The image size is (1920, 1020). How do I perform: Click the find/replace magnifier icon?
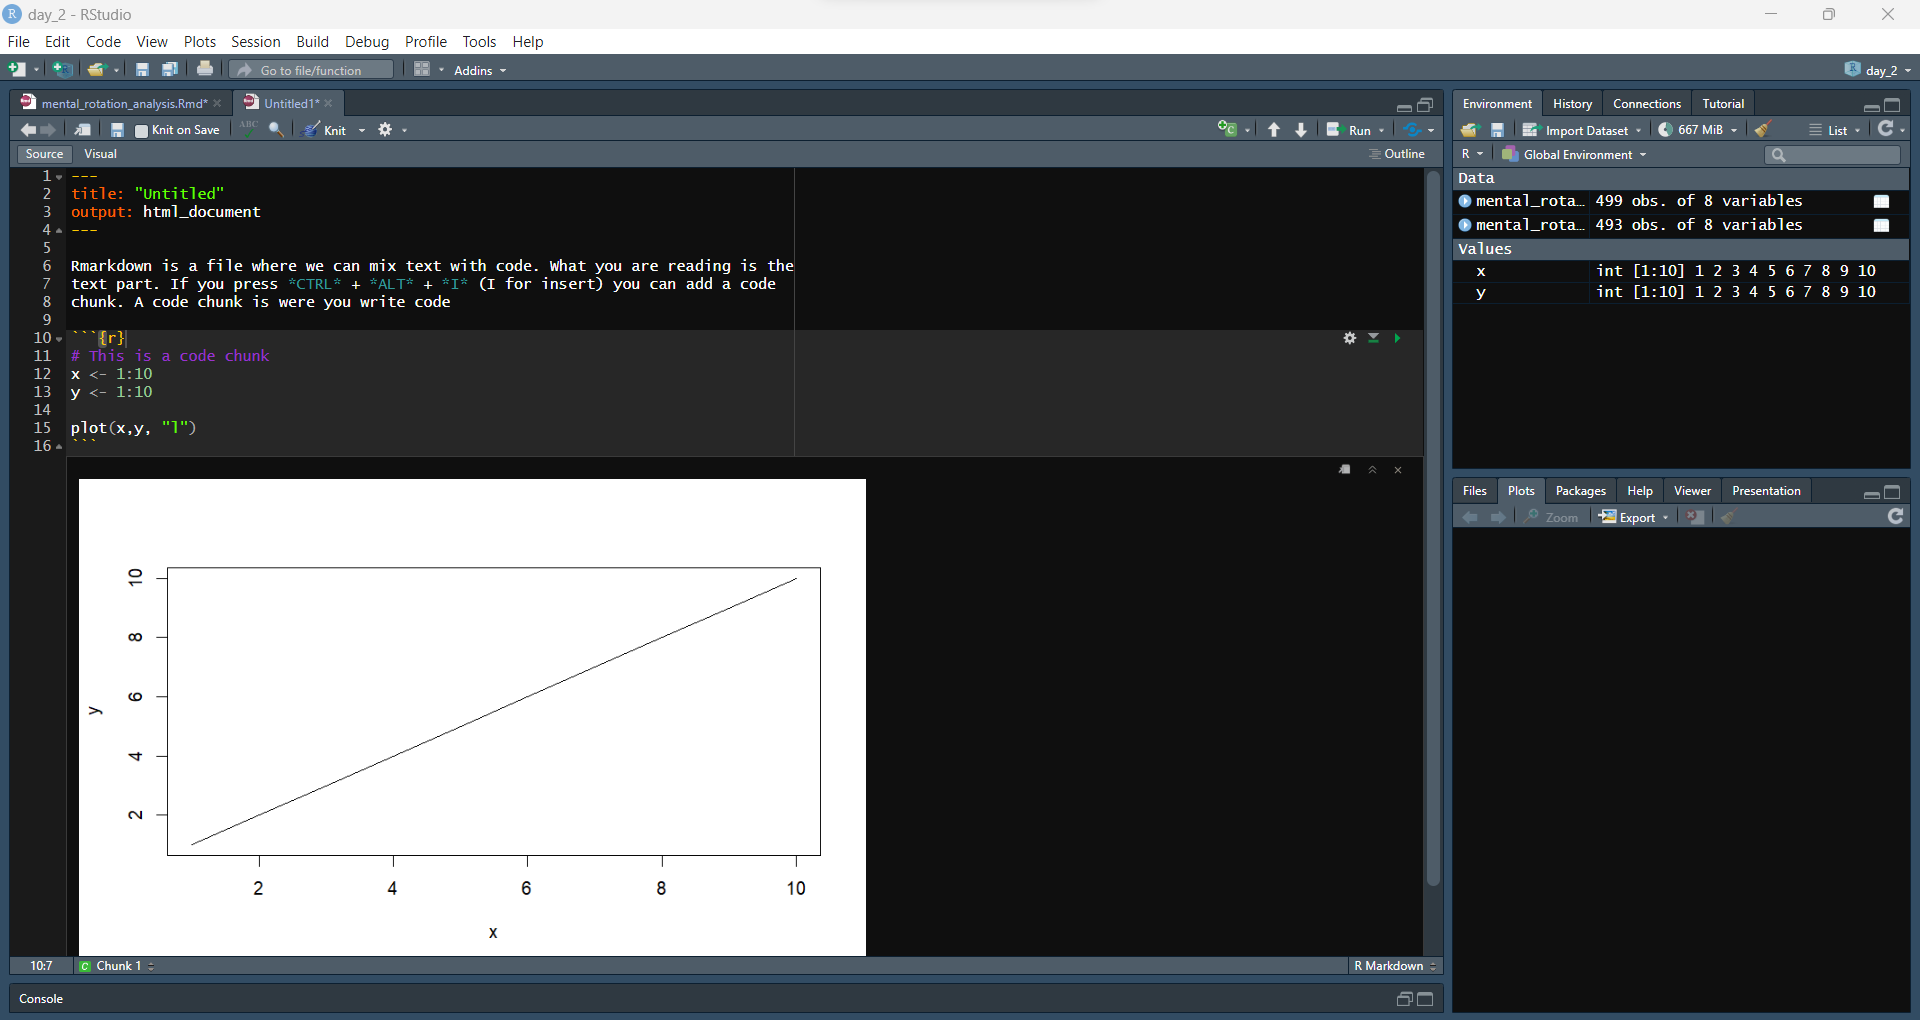point(276,130)
